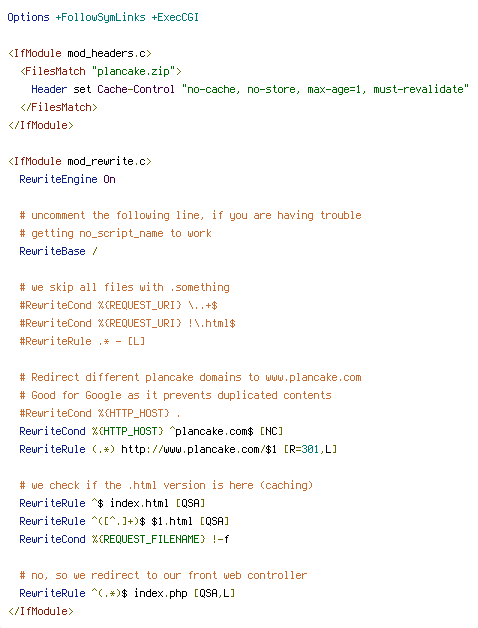478x628 pixels.
Task: Click commented RewriteCond with !\.html$ pattern
Action: pyautogui.click(x=127, y=323)
